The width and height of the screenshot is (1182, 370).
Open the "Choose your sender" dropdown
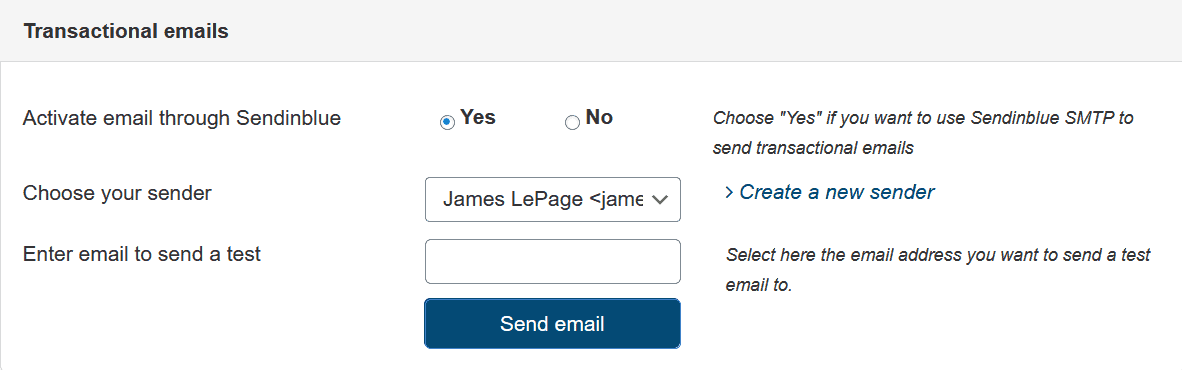point(553,200)
